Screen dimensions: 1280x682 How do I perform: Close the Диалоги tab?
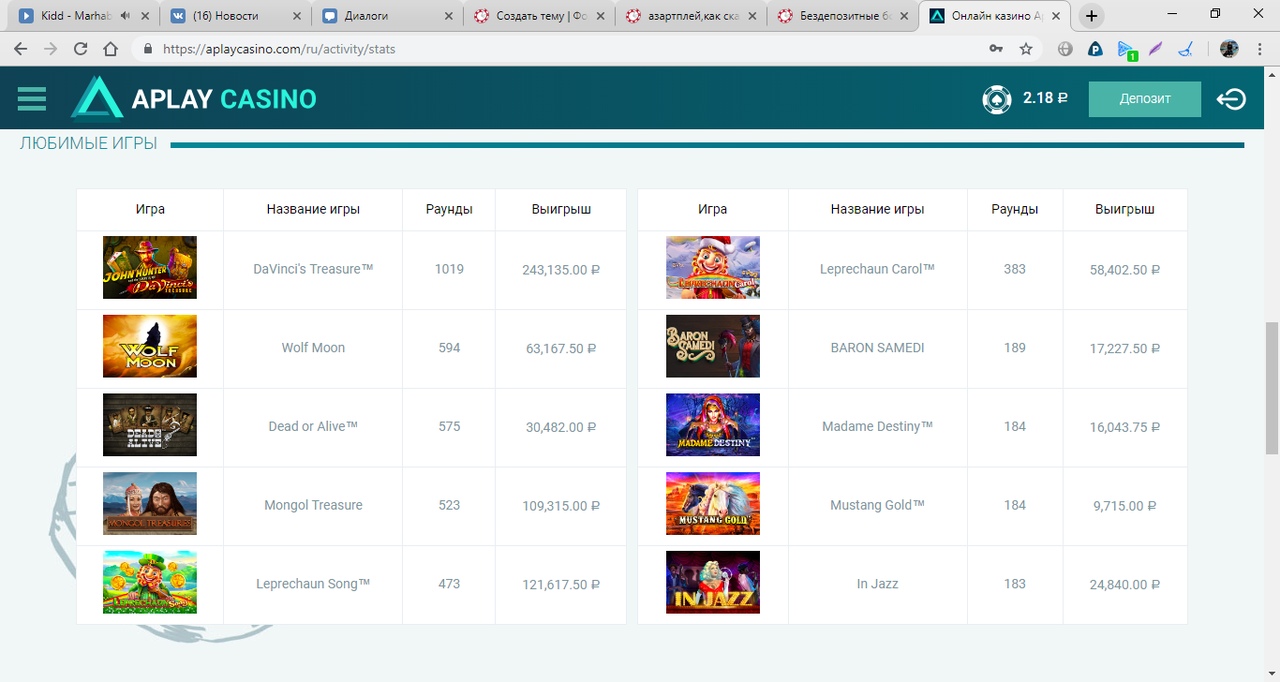(x=447, y=16)
